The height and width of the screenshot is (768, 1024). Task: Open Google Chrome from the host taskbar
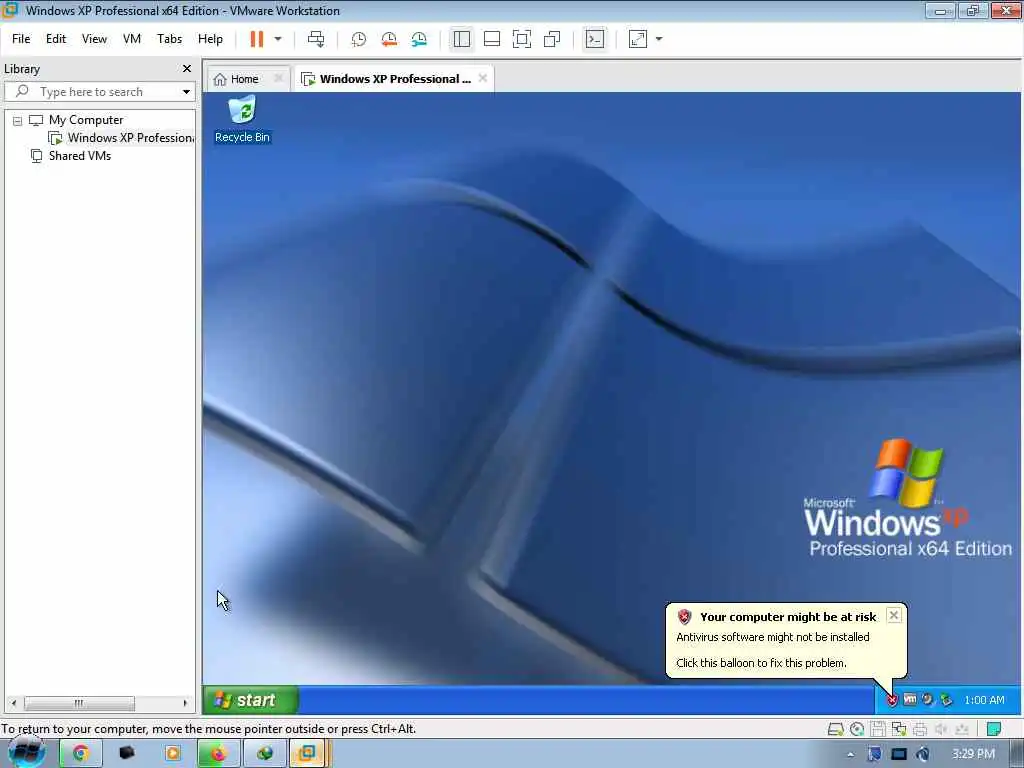80,754
